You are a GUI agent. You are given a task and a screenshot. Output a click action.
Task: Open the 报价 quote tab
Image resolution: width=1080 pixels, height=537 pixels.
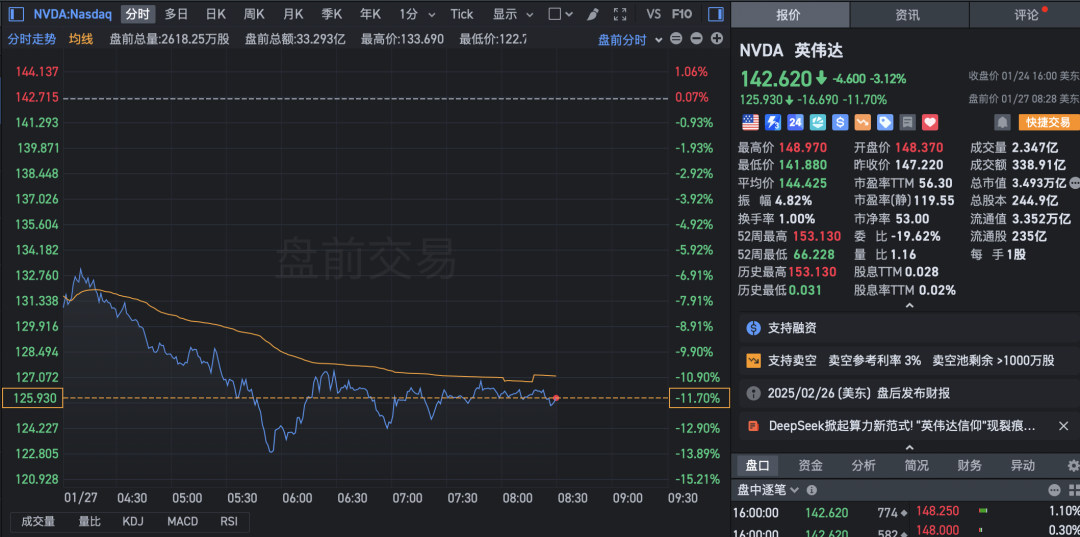pyautogui.click(x=789, y=14)
